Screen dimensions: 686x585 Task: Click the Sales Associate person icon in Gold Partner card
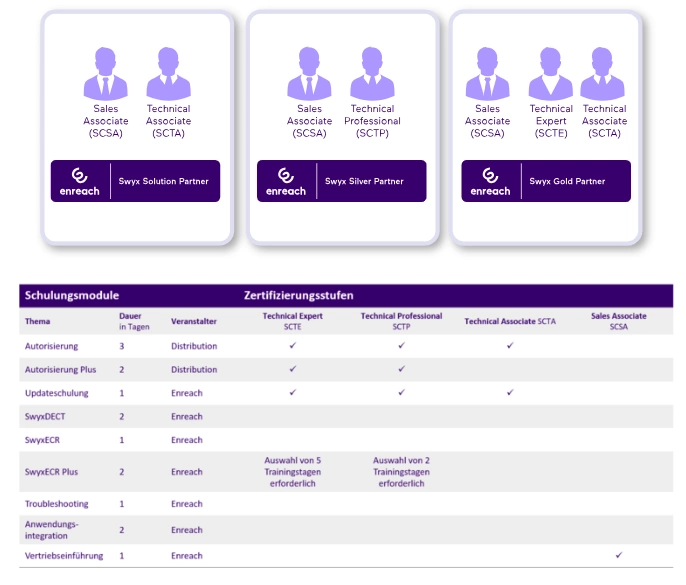pyautogui.click(x=487, y=74)
